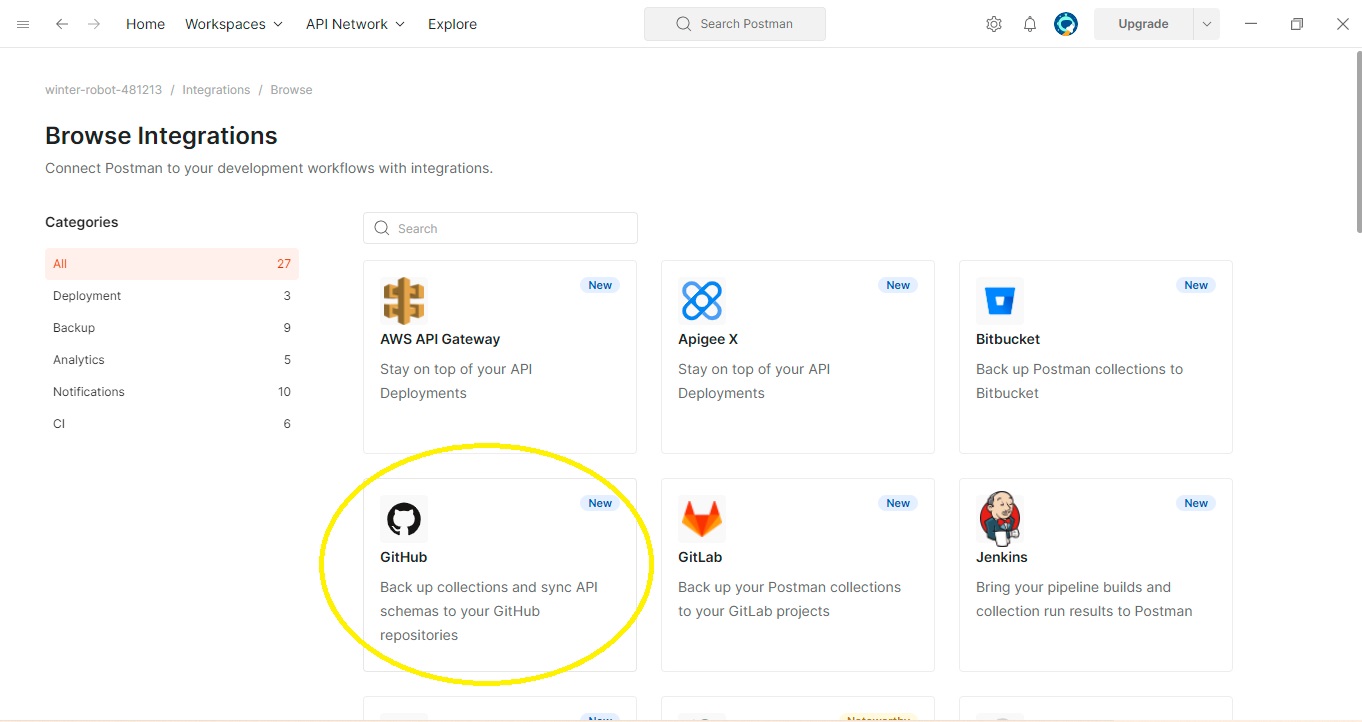Click the Jenkins butler logo
1362x722 pixels.
999,519
